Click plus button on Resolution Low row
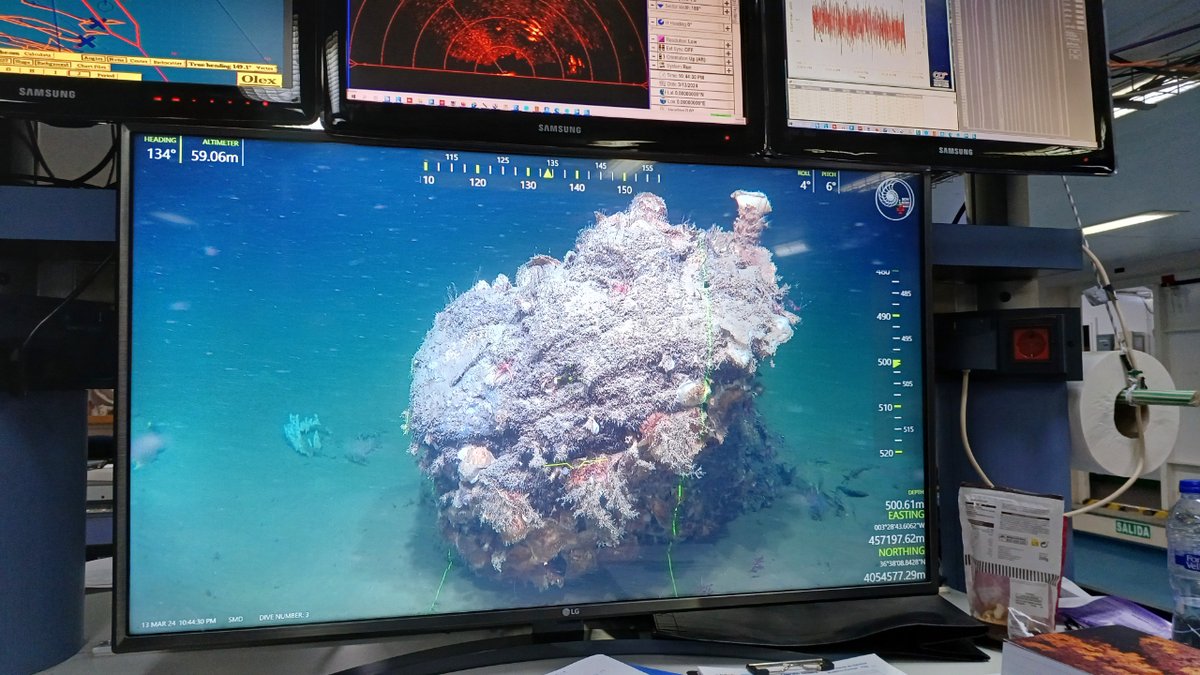1200x675 pixels. click(x=728, y=45)
